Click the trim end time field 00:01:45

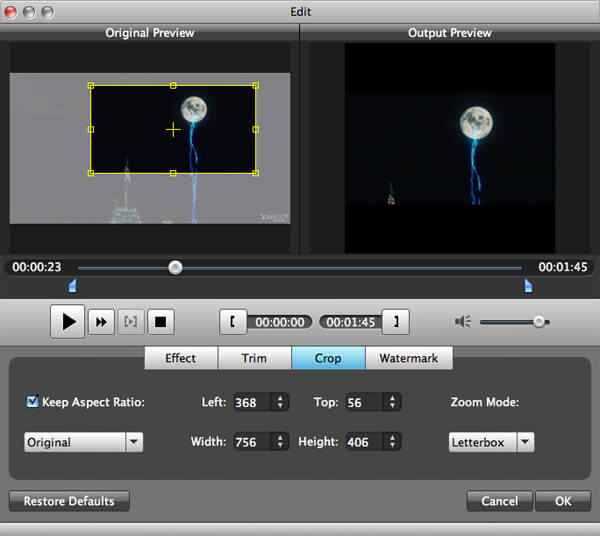click(351, 322)
